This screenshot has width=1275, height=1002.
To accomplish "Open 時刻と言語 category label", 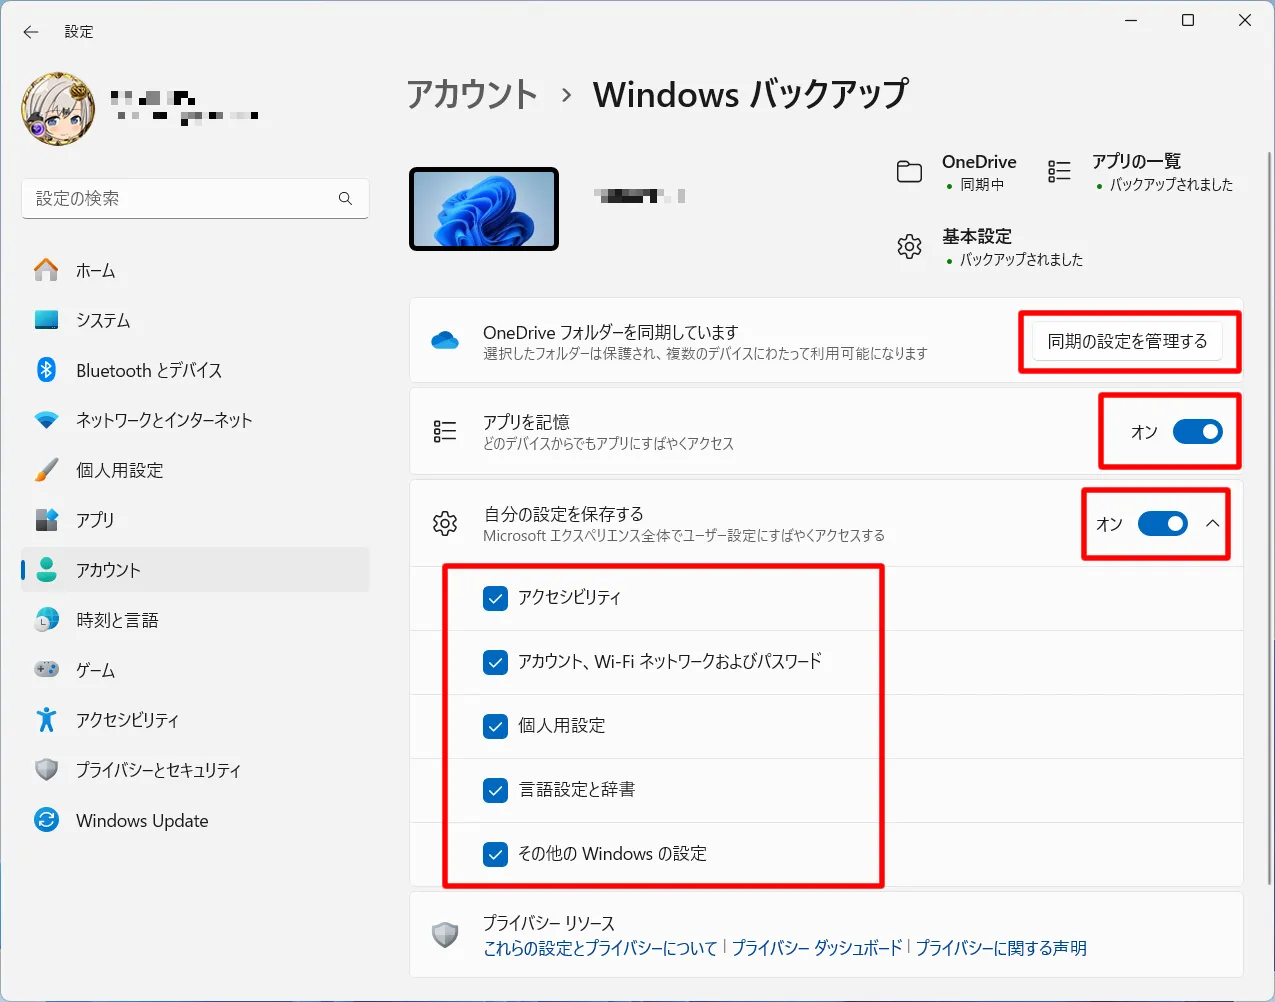I will (x=117, y=620).
